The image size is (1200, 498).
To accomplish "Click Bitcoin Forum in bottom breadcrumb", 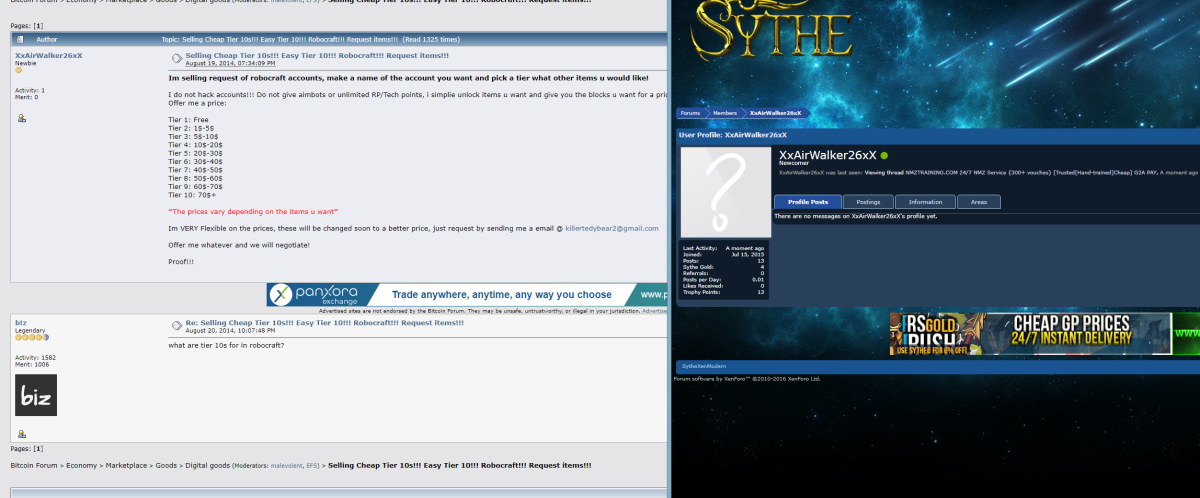I will click(32, 465).
